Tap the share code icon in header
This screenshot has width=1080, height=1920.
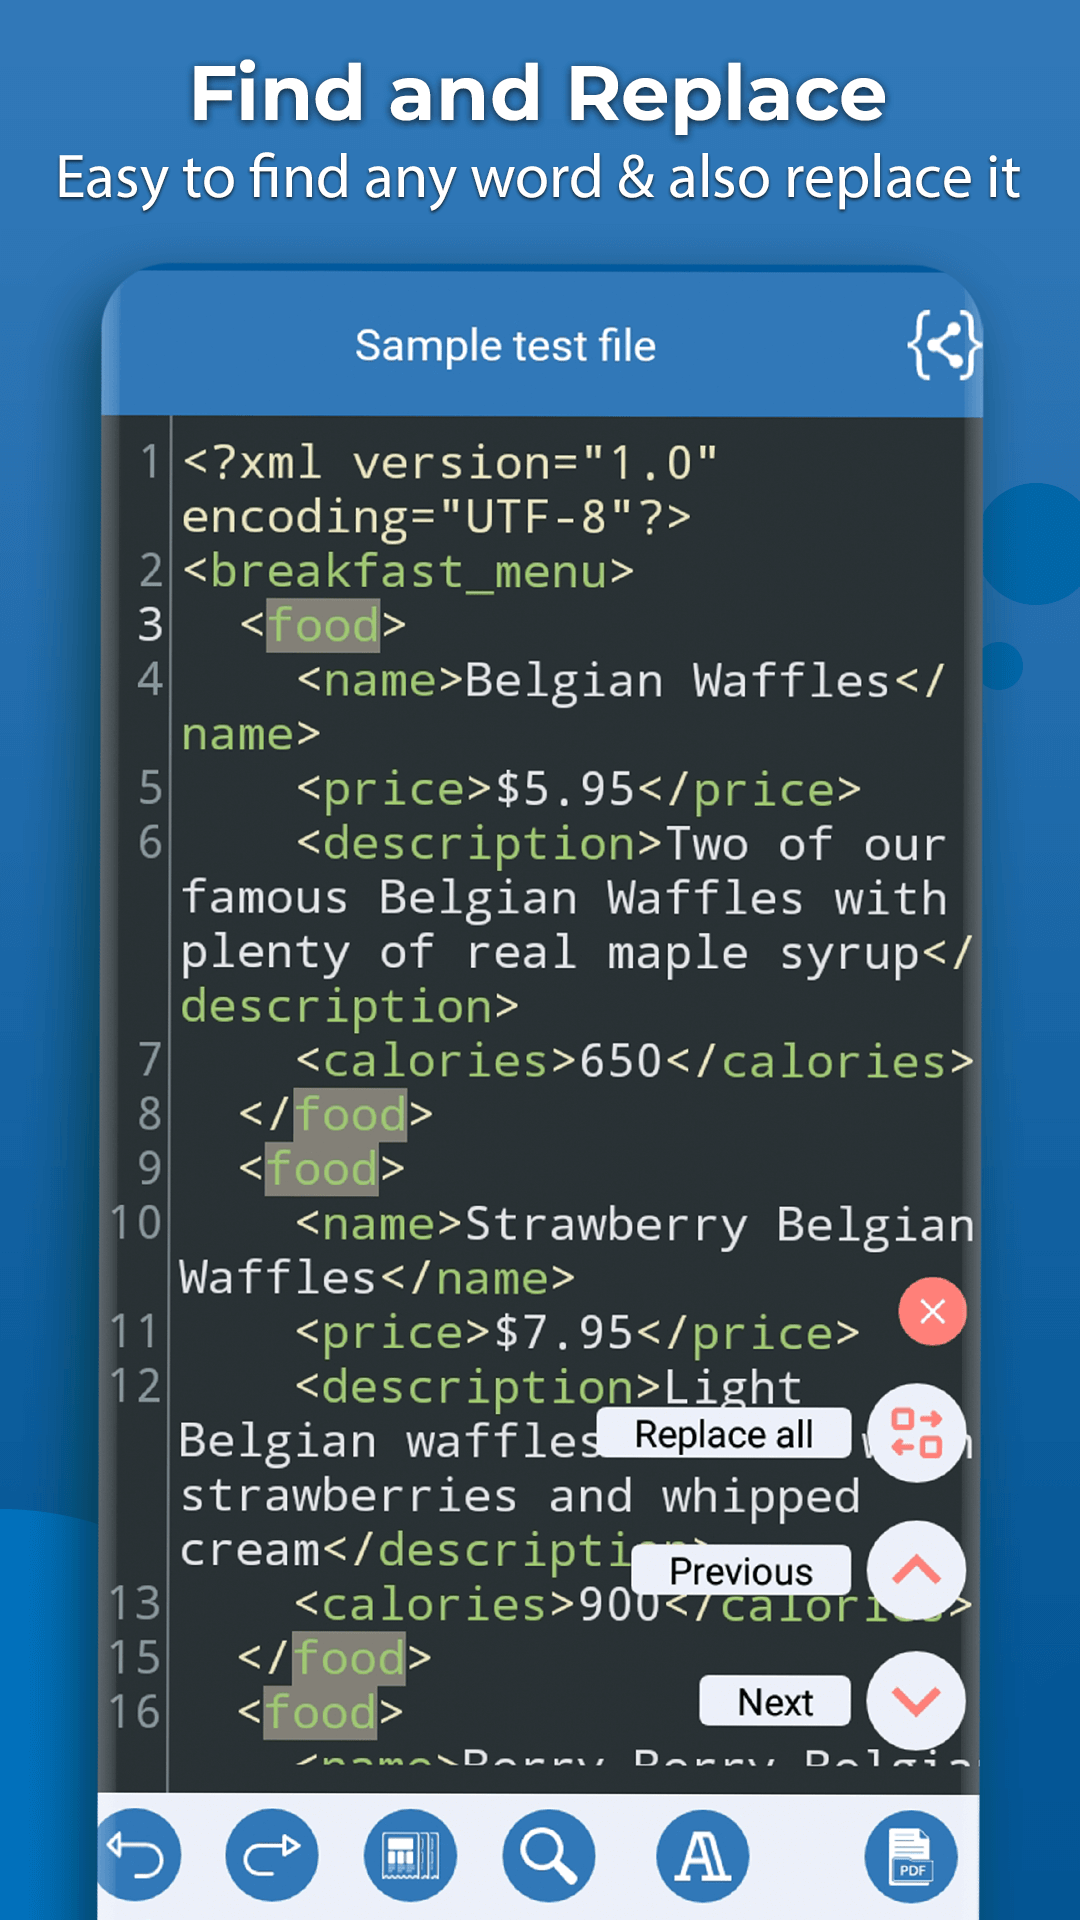(943, 345)
